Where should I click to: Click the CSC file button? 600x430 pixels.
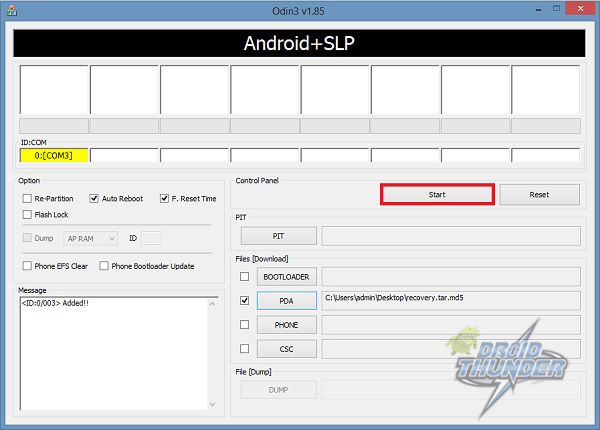coord(286,349)
